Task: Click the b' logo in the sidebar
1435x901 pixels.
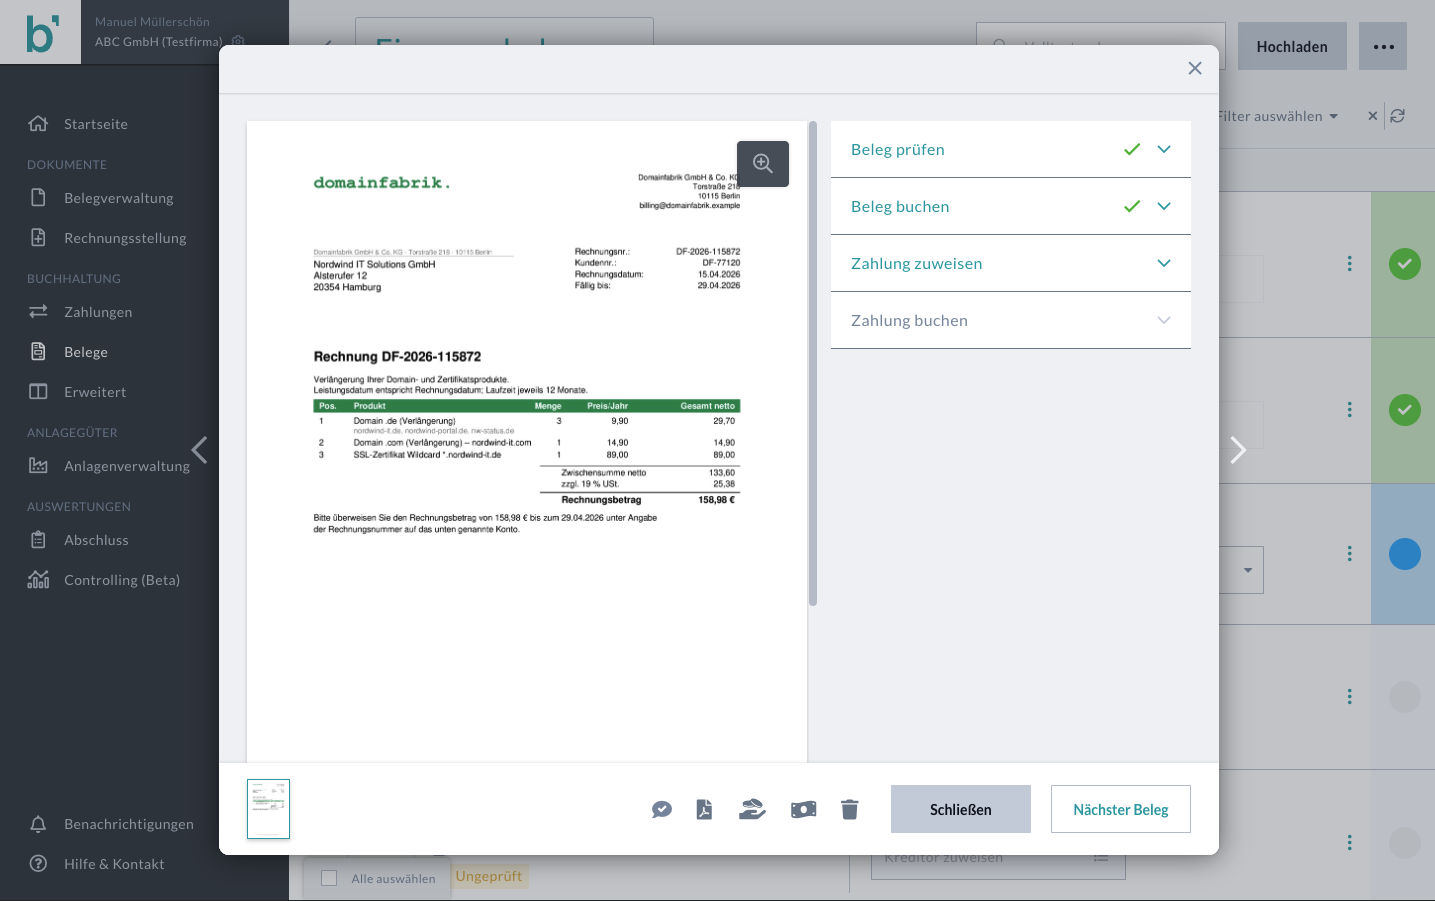Action: pyautogui.click(x=41, y=32)
